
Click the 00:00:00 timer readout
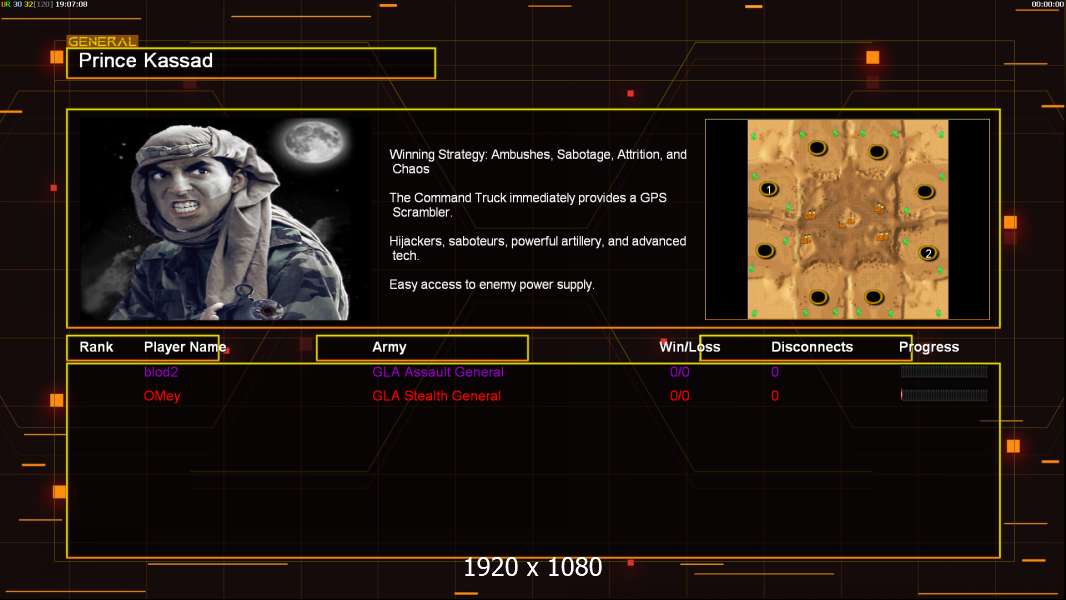coord(1048,4)
